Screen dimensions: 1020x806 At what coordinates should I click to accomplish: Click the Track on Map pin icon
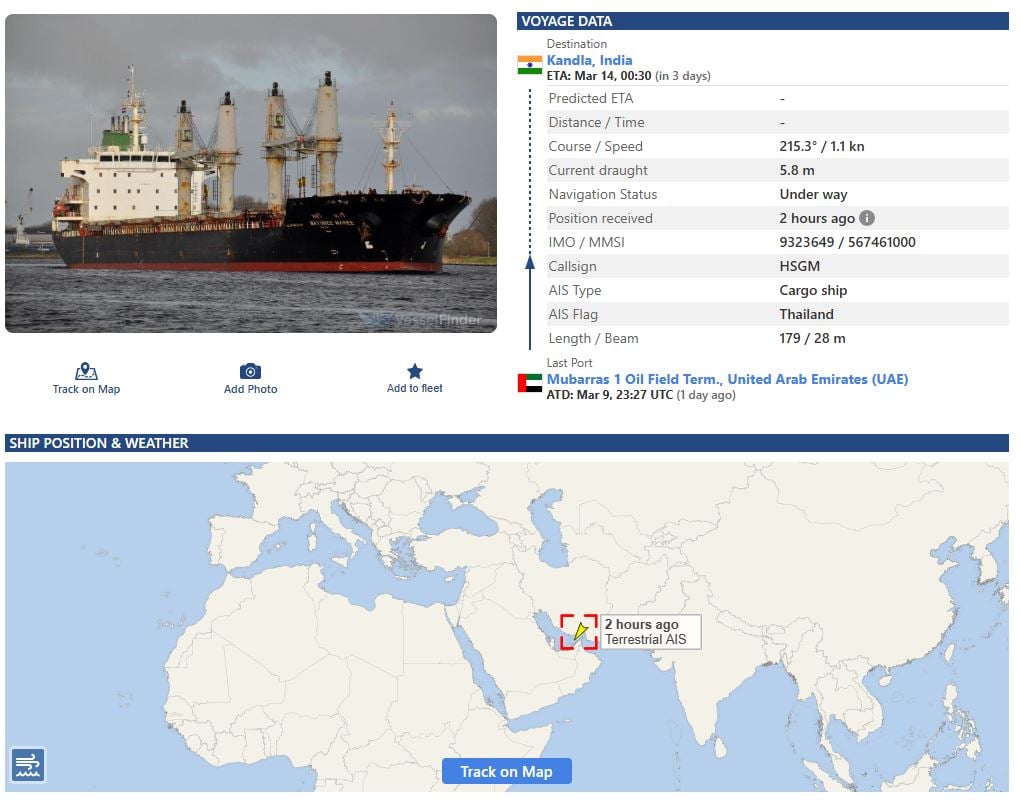pyautogui.click(x=86, y=371)
